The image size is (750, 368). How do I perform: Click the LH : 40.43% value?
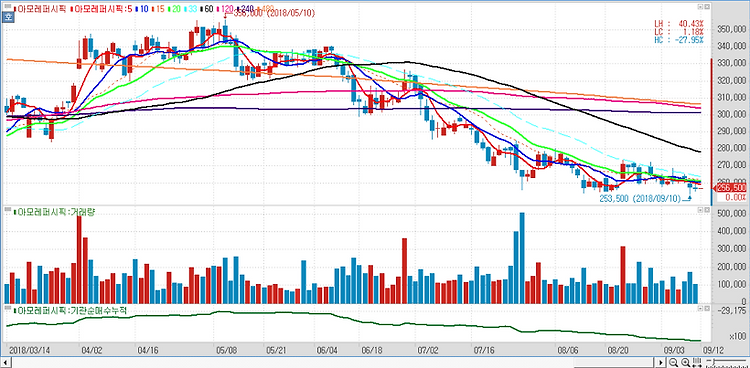tap(679, 23)
